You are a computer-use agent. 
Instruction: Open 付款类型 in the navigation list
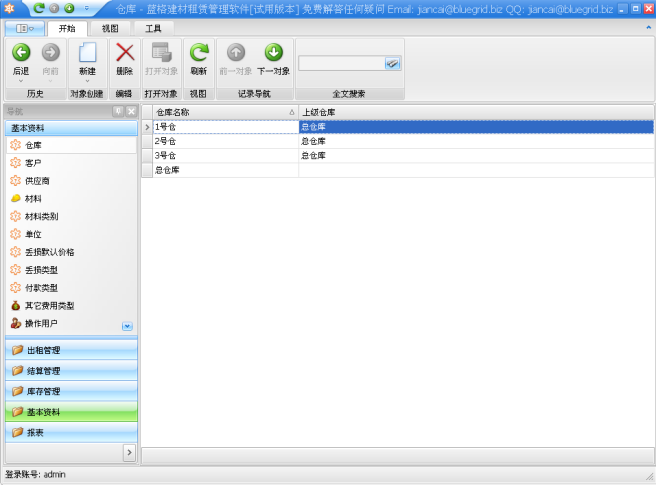pos(71,288)
